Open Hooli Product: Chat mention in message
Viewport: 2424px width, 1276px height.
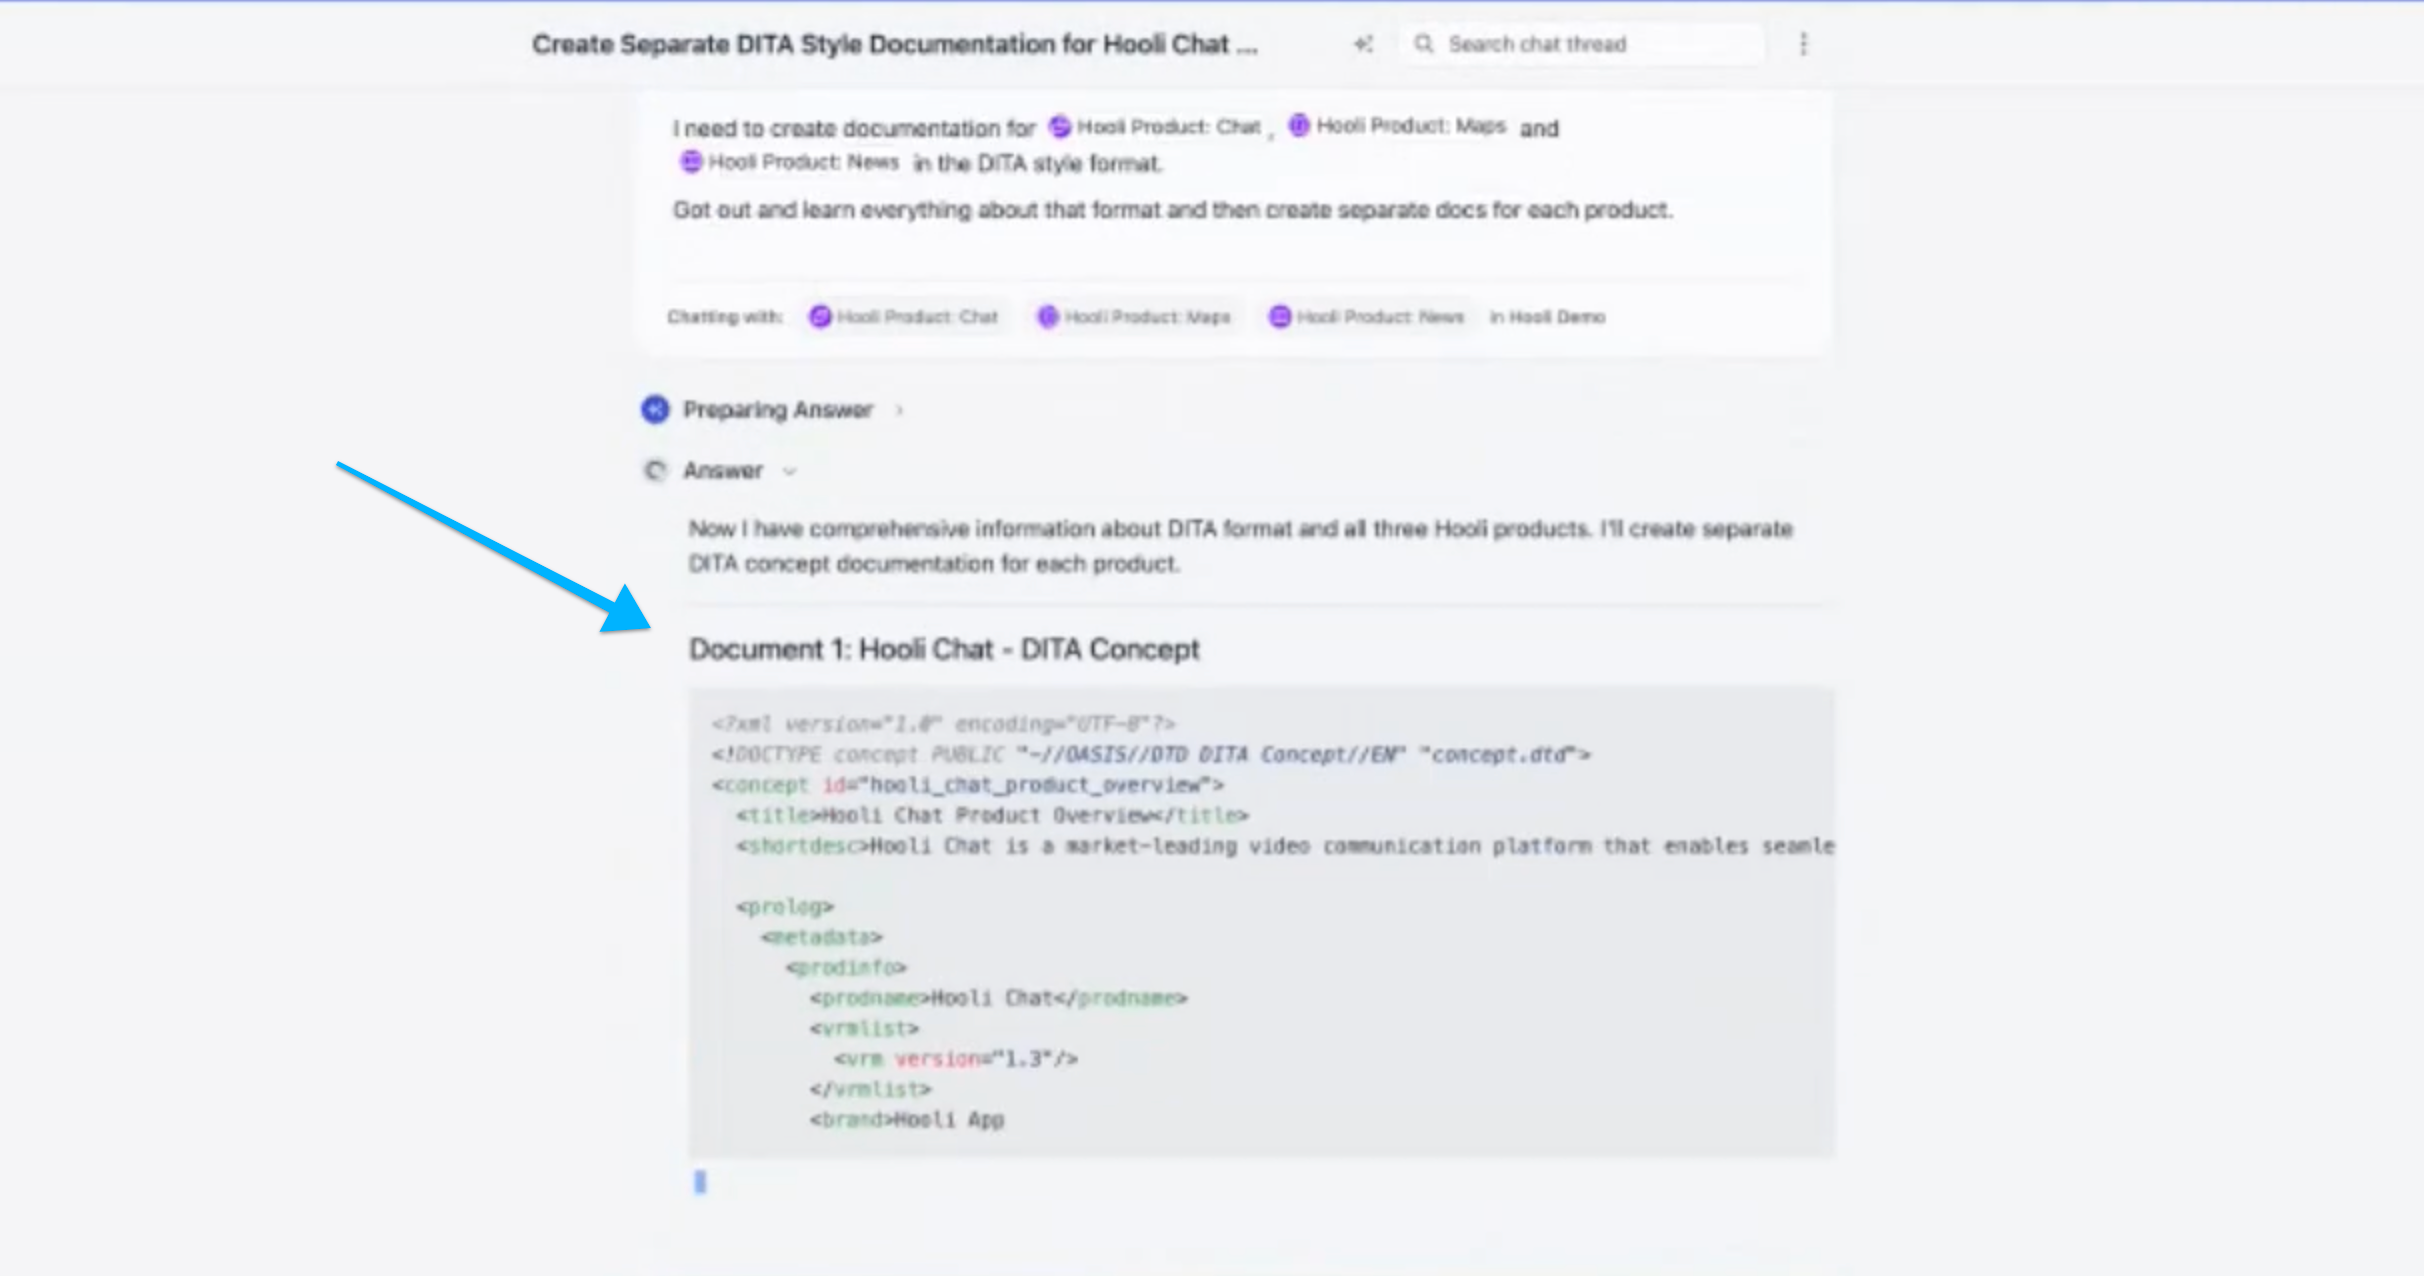coord(1168,127)
